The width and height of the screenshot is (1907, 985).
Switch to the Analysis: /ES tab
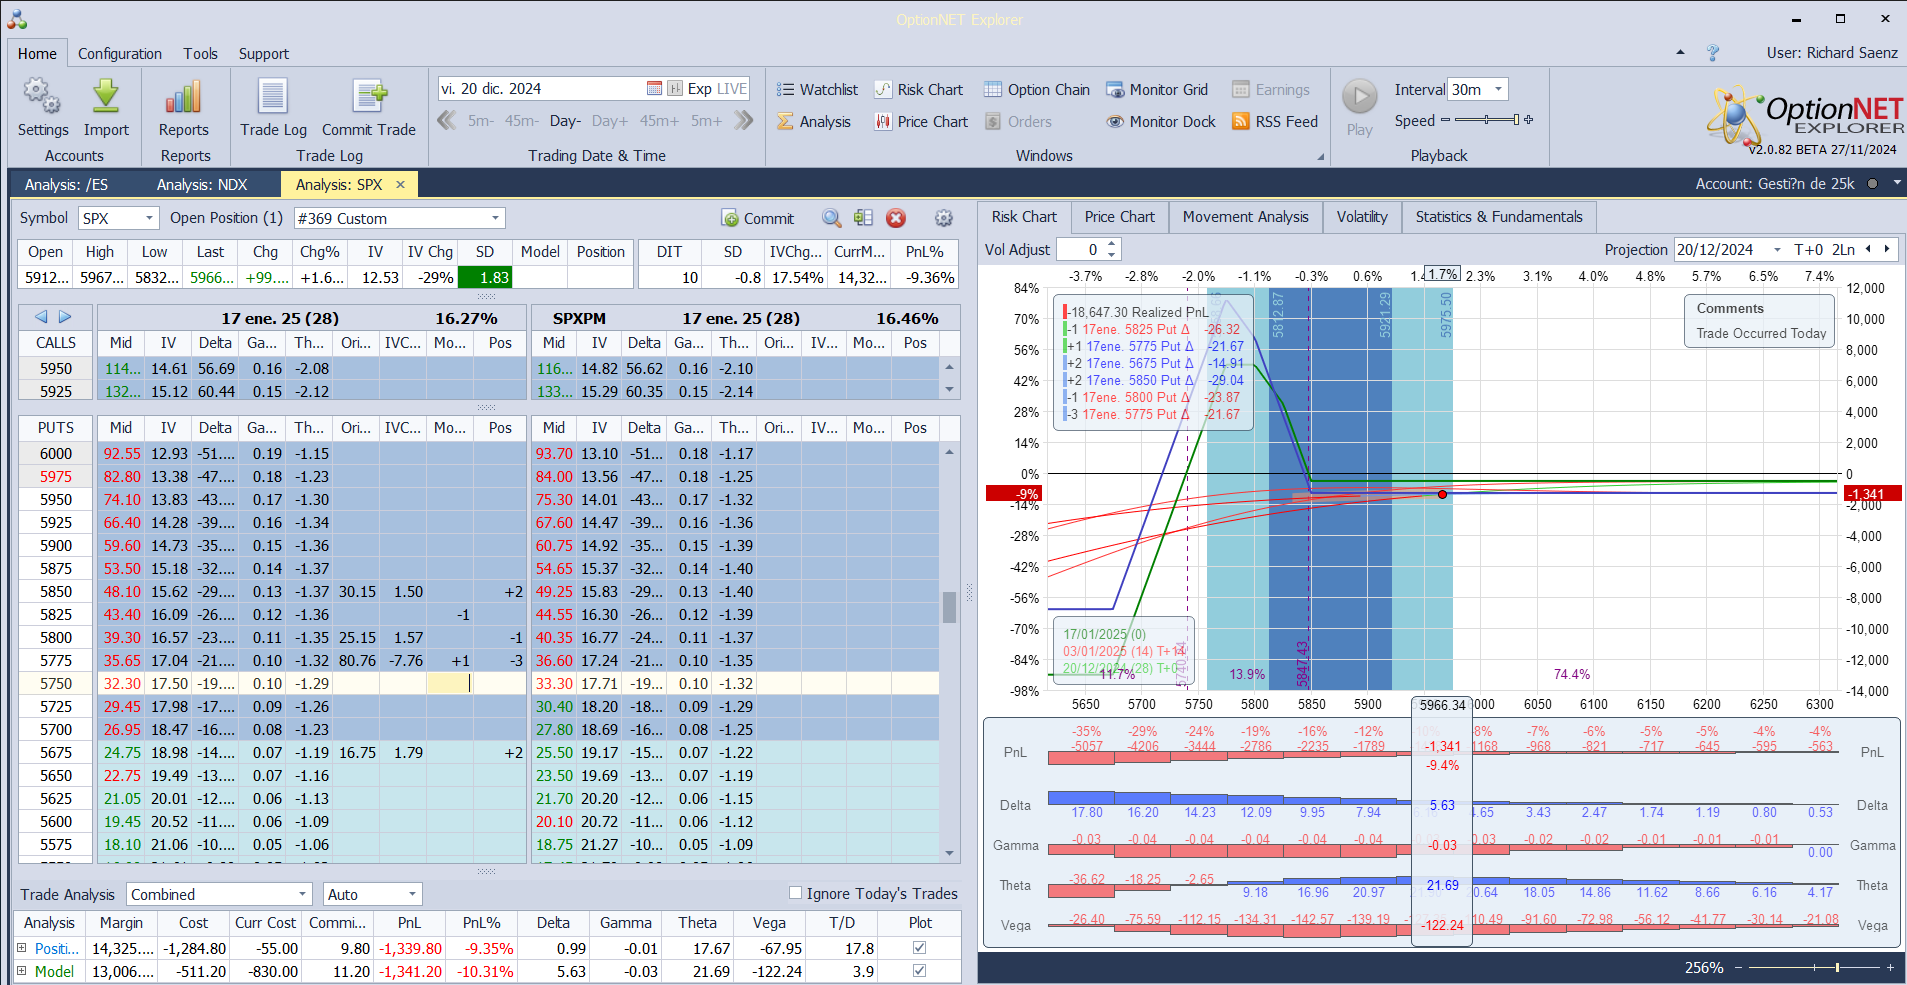click(x=66, y=184)
